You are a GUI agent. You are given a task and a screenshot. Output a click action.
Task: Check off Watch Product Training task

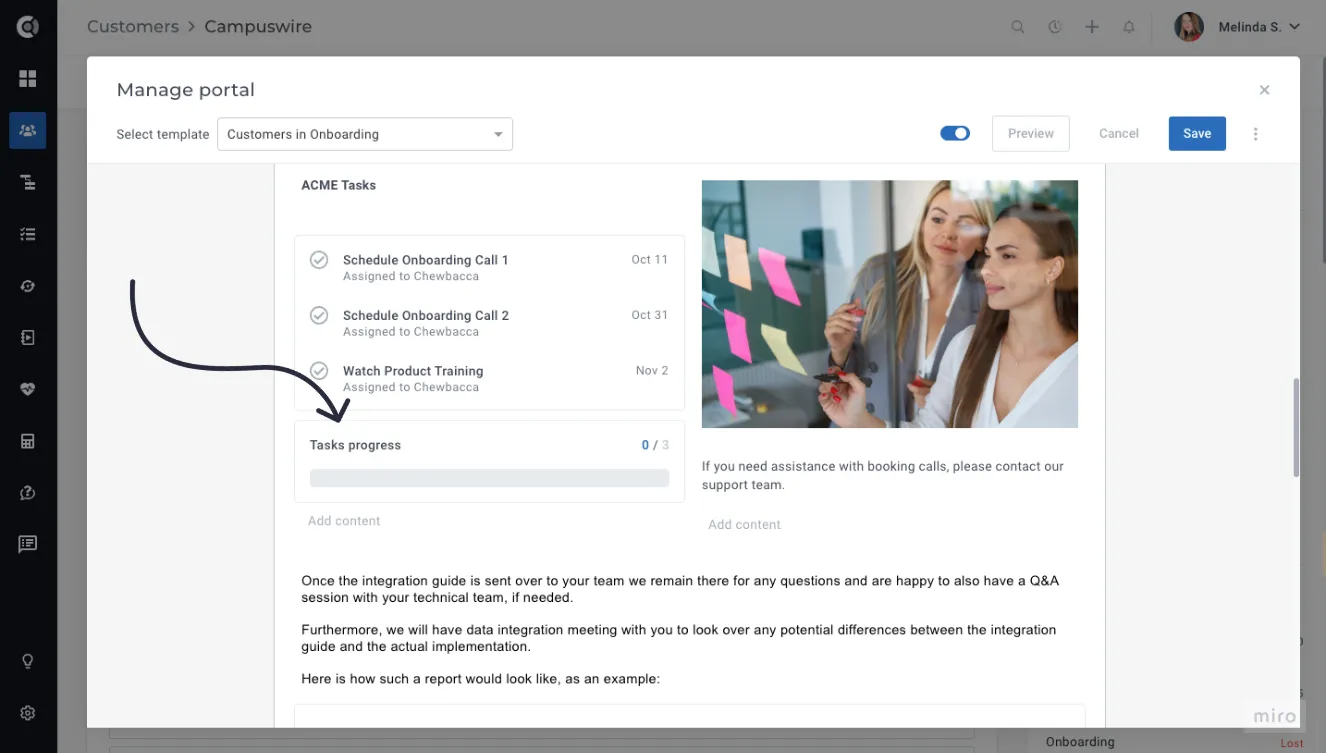[x=319, y=371]
